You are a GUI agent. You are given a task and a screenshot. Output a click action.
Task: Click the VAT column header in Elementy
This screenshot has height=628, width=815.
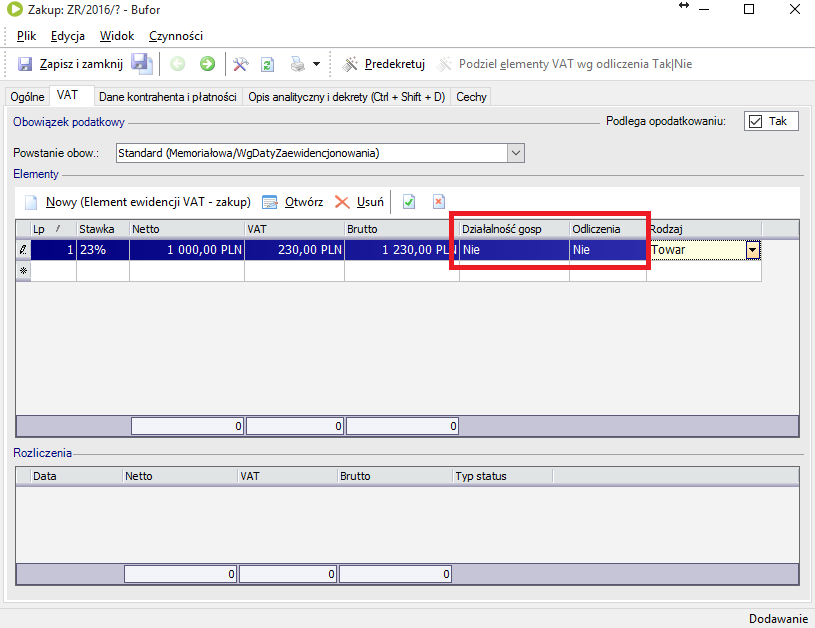pos(295,229)
